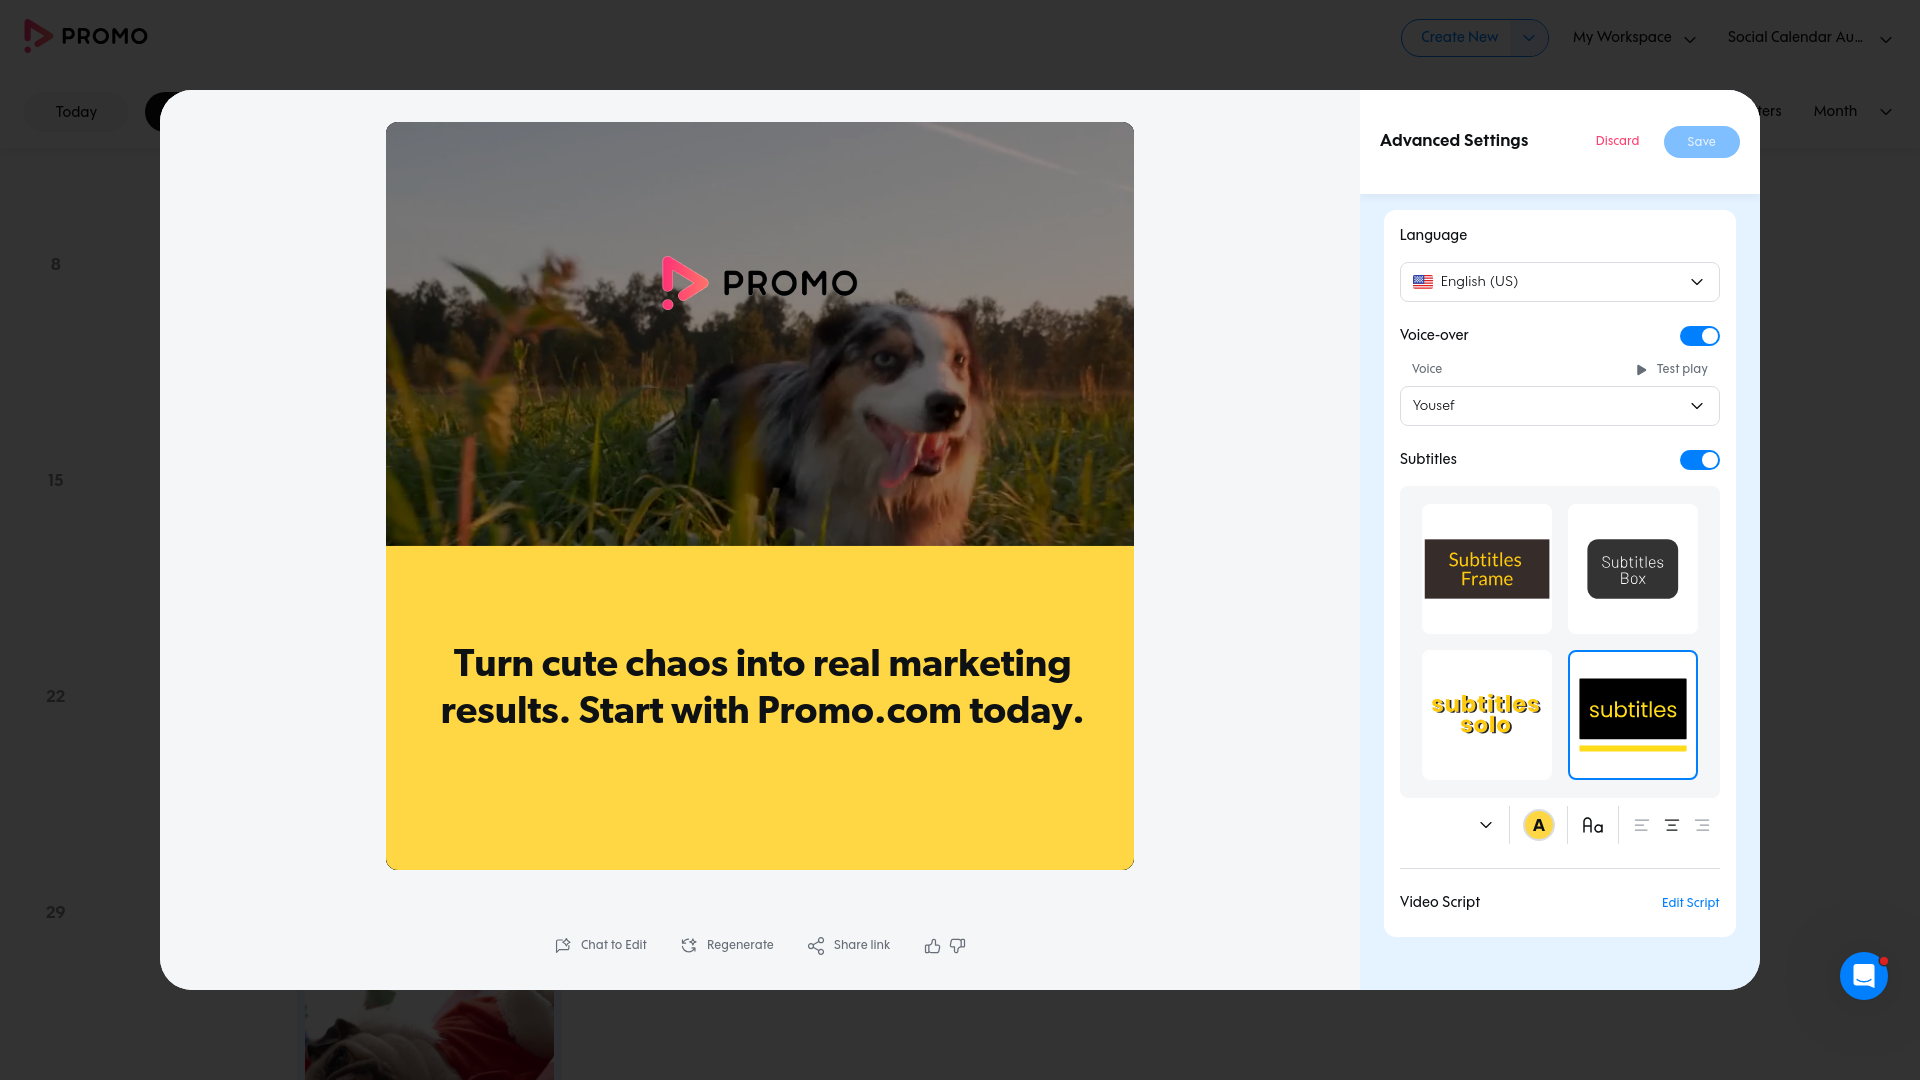
Task: Click the thumbs down icon
Action: (x=958, y=946)
